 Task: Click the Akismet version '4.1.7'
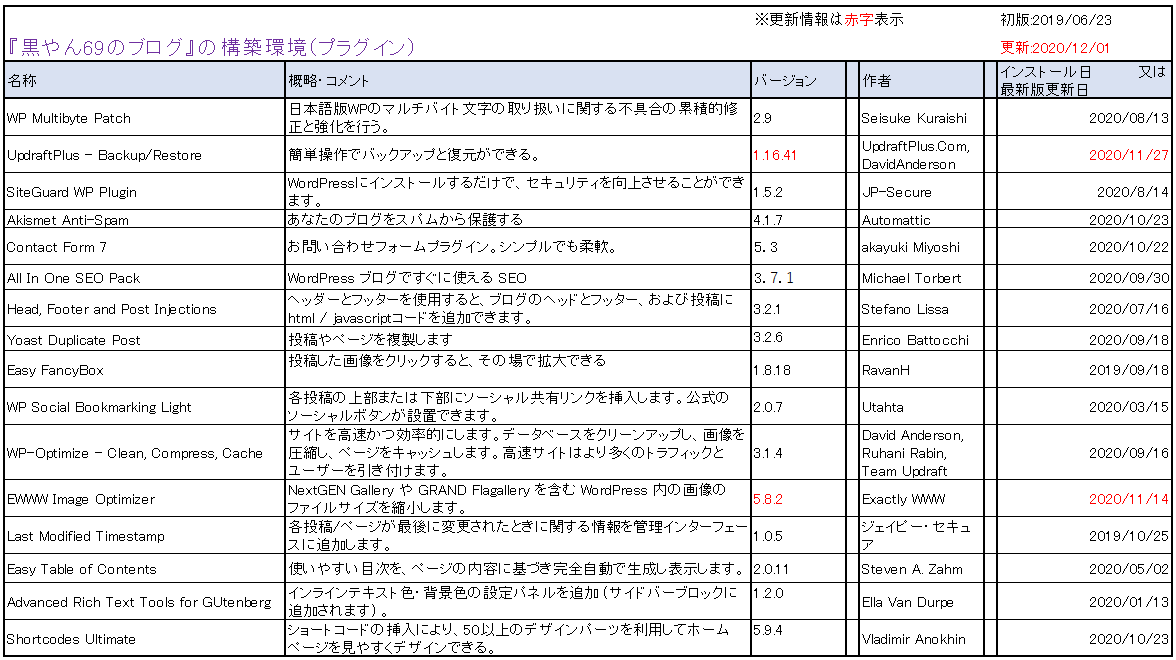768,220
